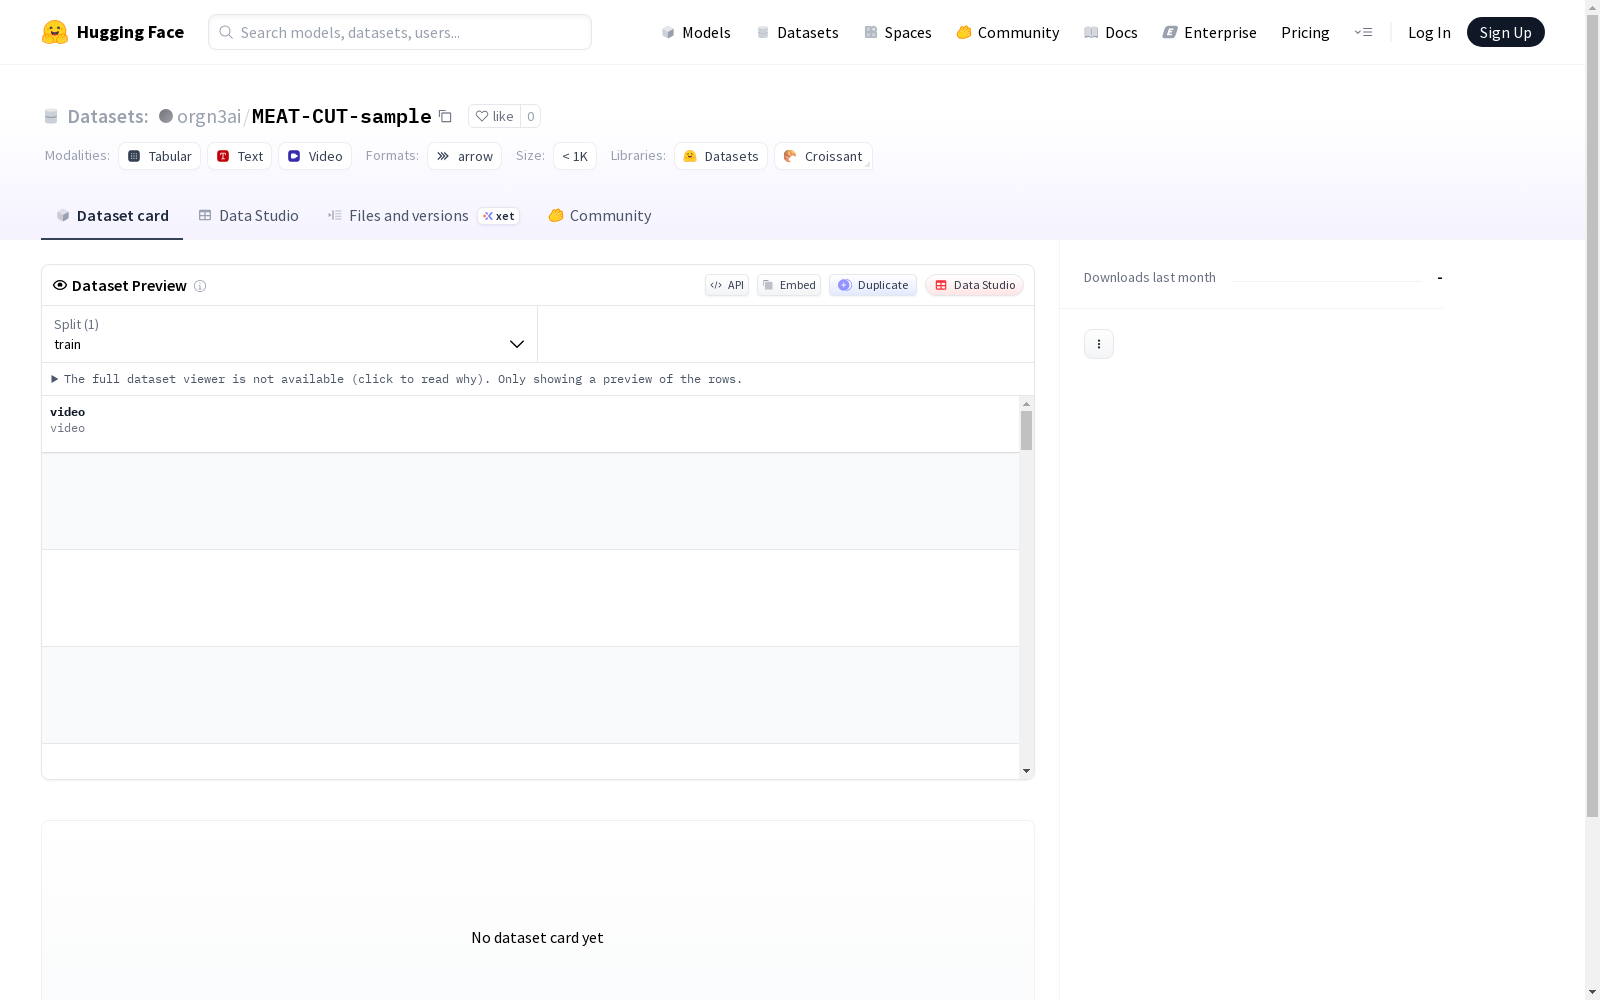Click the preview scrollbar down arrow
This screenshot has width=1600, height=1000.
(x=1026, y=771)
